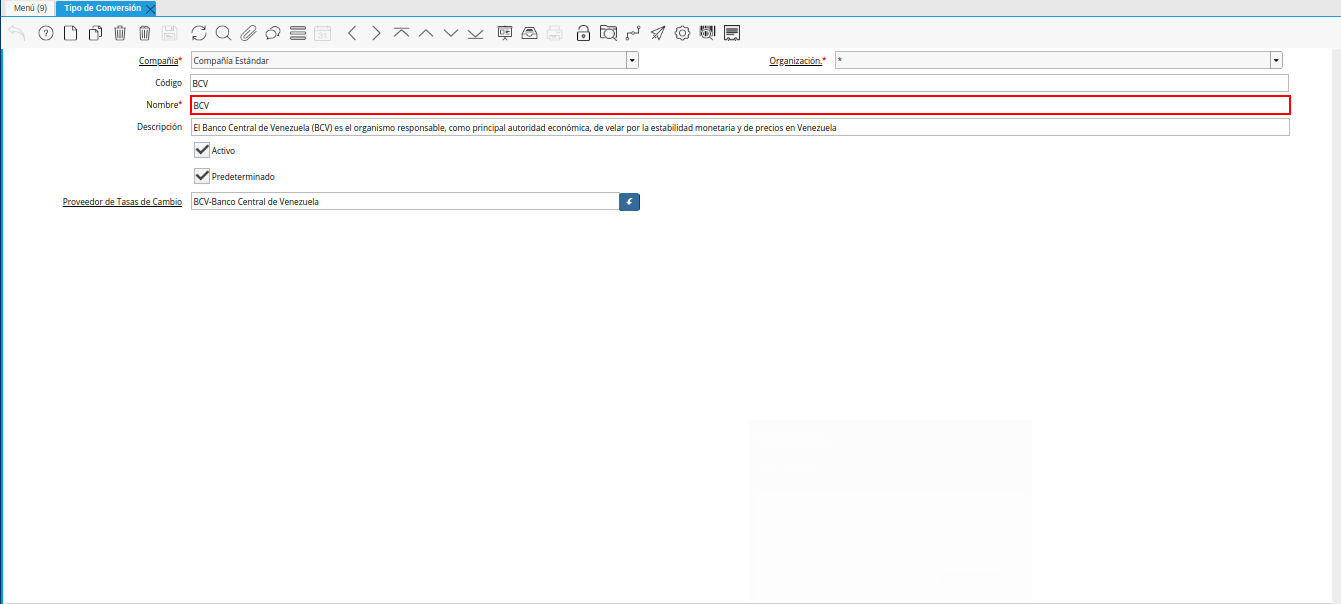
Task: Click the Código input field
Action: [x=739, y=83]
